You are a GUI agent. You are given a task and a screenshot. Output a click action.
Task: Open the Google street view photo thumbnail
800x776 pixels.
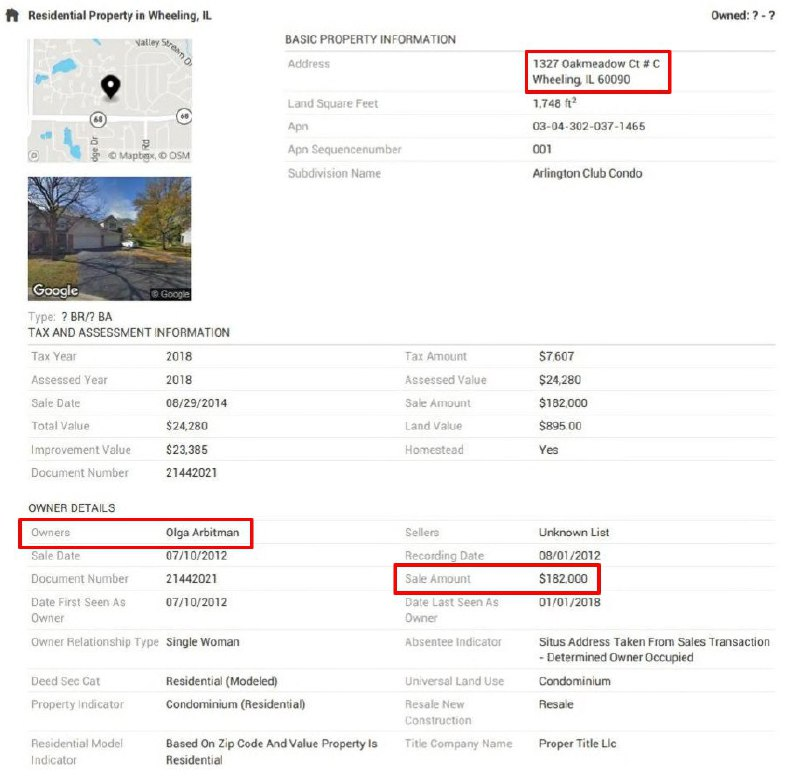pyautogui.click(x=110, y=238)
